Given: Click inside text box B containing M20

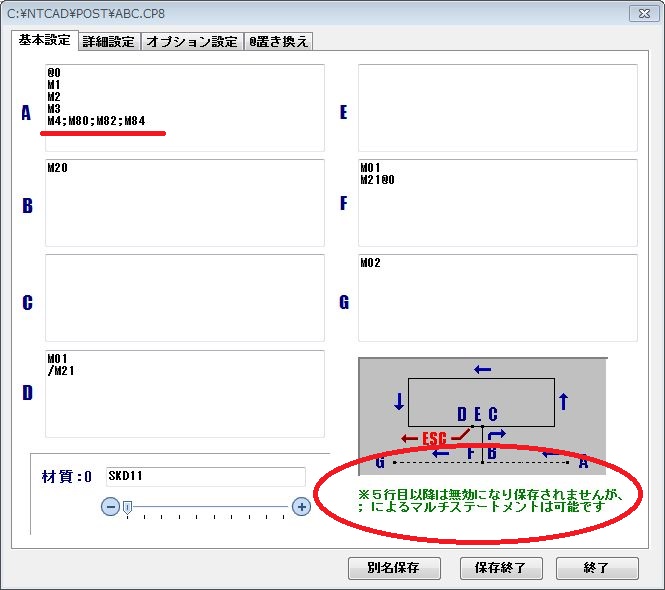Looking at the screenshot, I should click(x=184, y=203).
